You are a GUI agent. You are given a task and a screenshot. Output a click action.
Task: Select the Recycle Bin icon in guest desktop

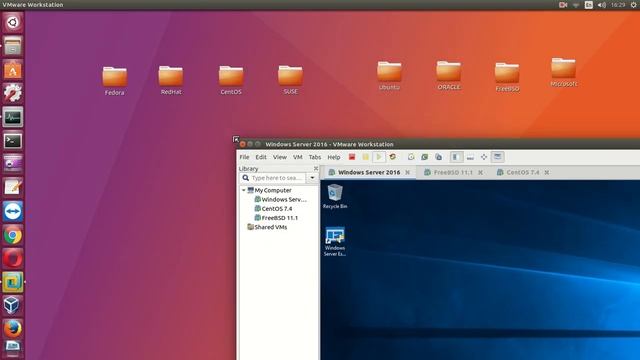coord(335,196)
